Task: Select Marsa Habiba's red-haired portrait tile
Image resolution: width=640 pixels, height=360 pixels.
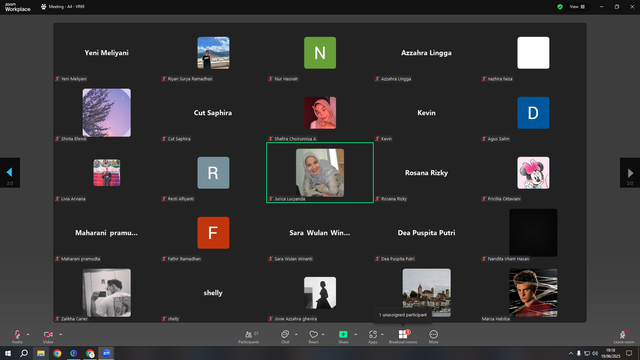Action: click(x=533, y=293)
